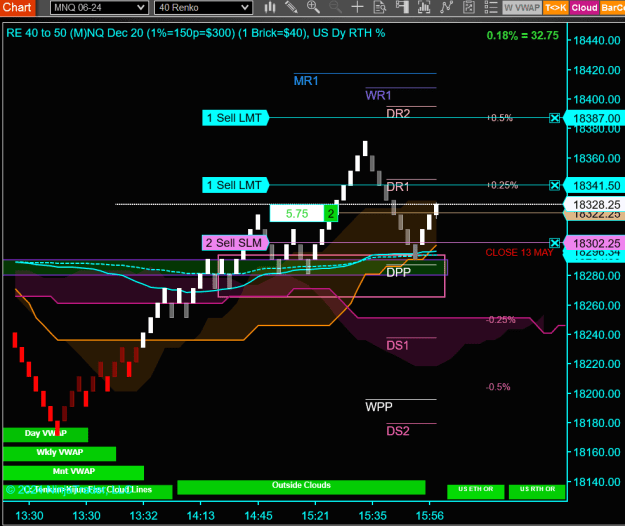This screenshot has width=625, height=526.
Task: Click the DPP pivot label
Action: 398,273
